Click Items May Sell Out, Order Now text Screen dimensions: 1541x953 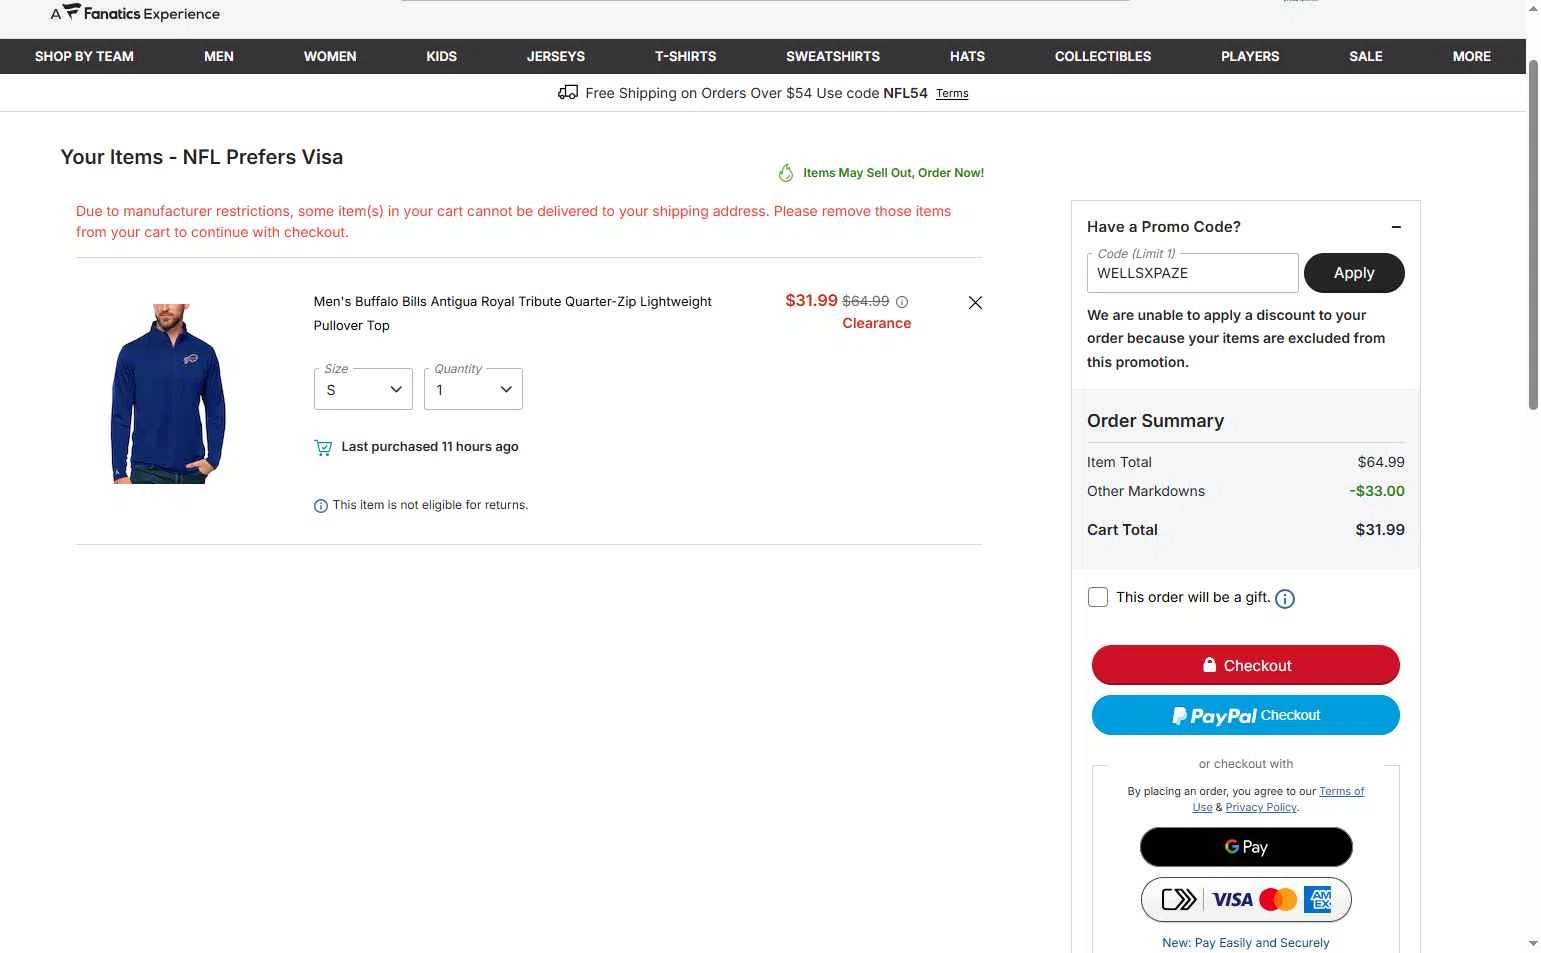point(893,173)
